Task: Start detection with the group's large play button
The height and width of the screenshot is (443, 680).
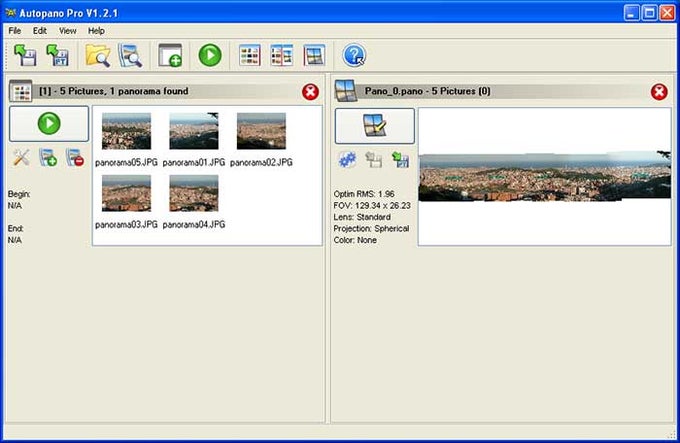Action: tap(49, 124)
